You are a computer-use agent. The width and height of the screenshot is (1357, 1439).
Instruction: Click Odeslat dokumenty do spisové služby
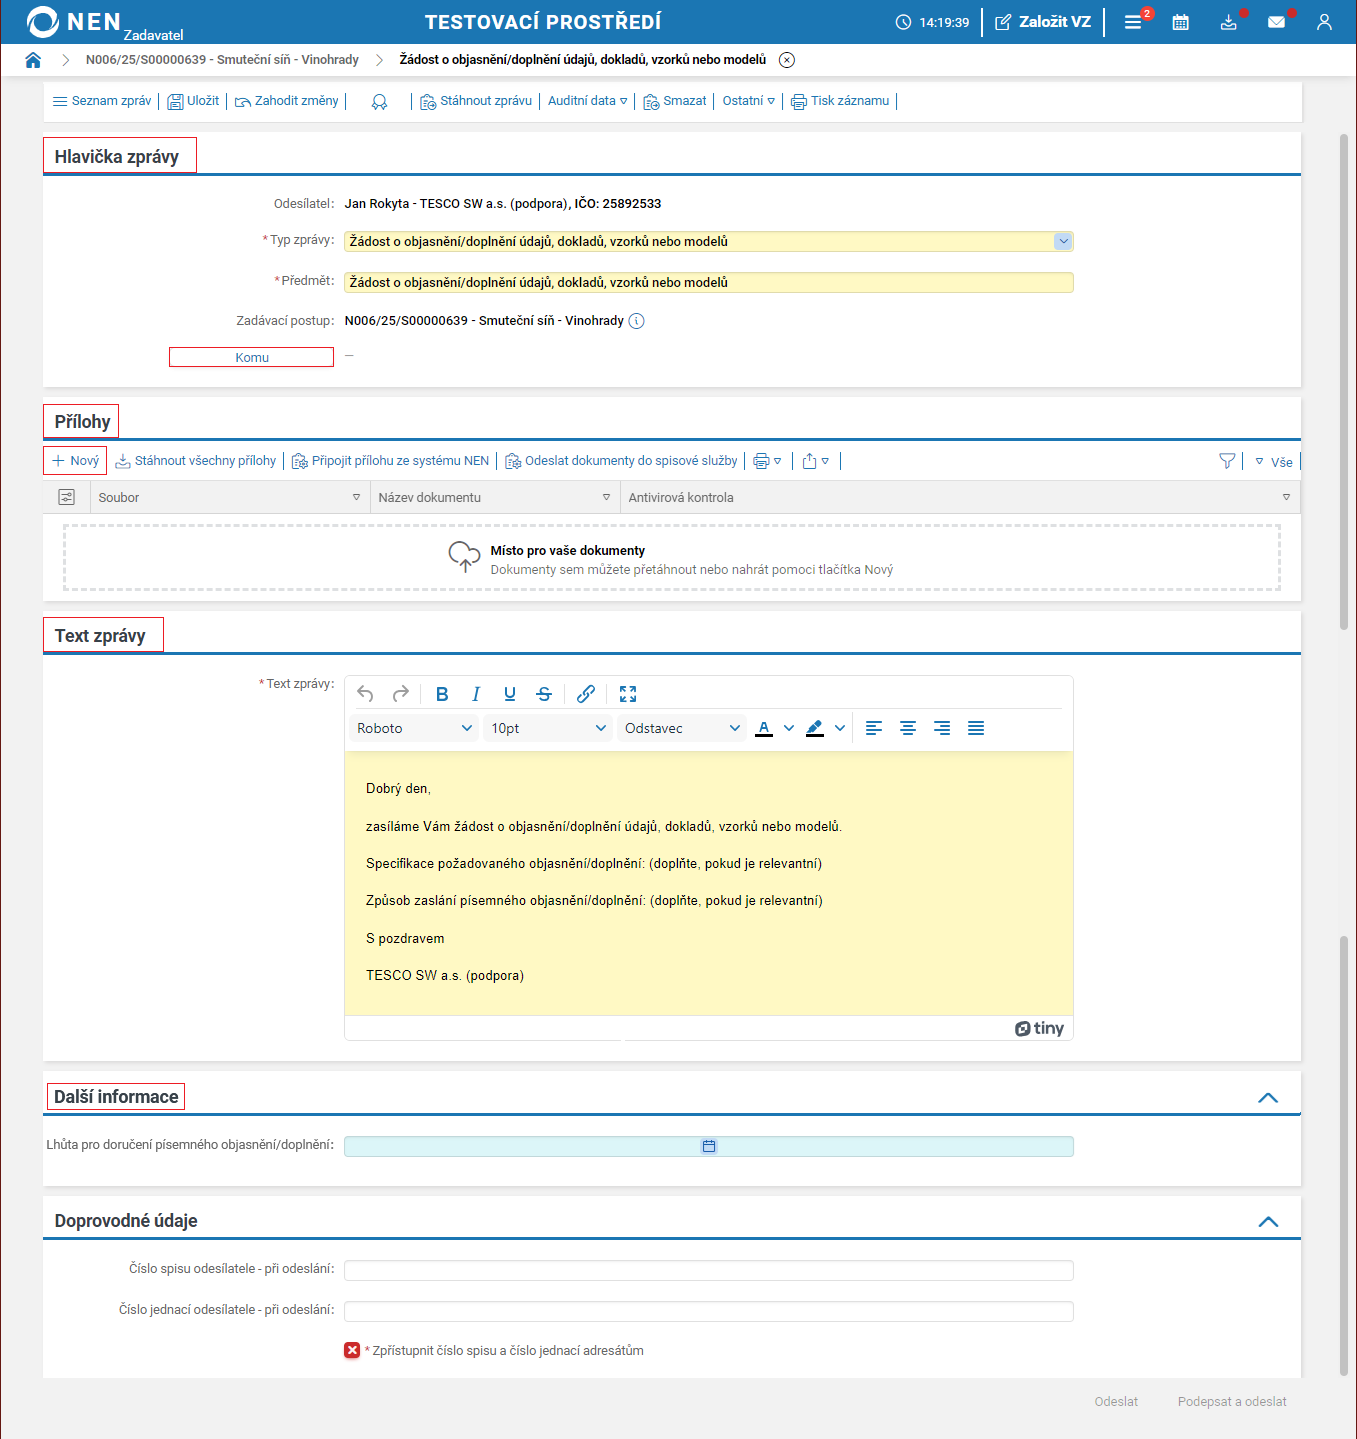pos(622,461)
